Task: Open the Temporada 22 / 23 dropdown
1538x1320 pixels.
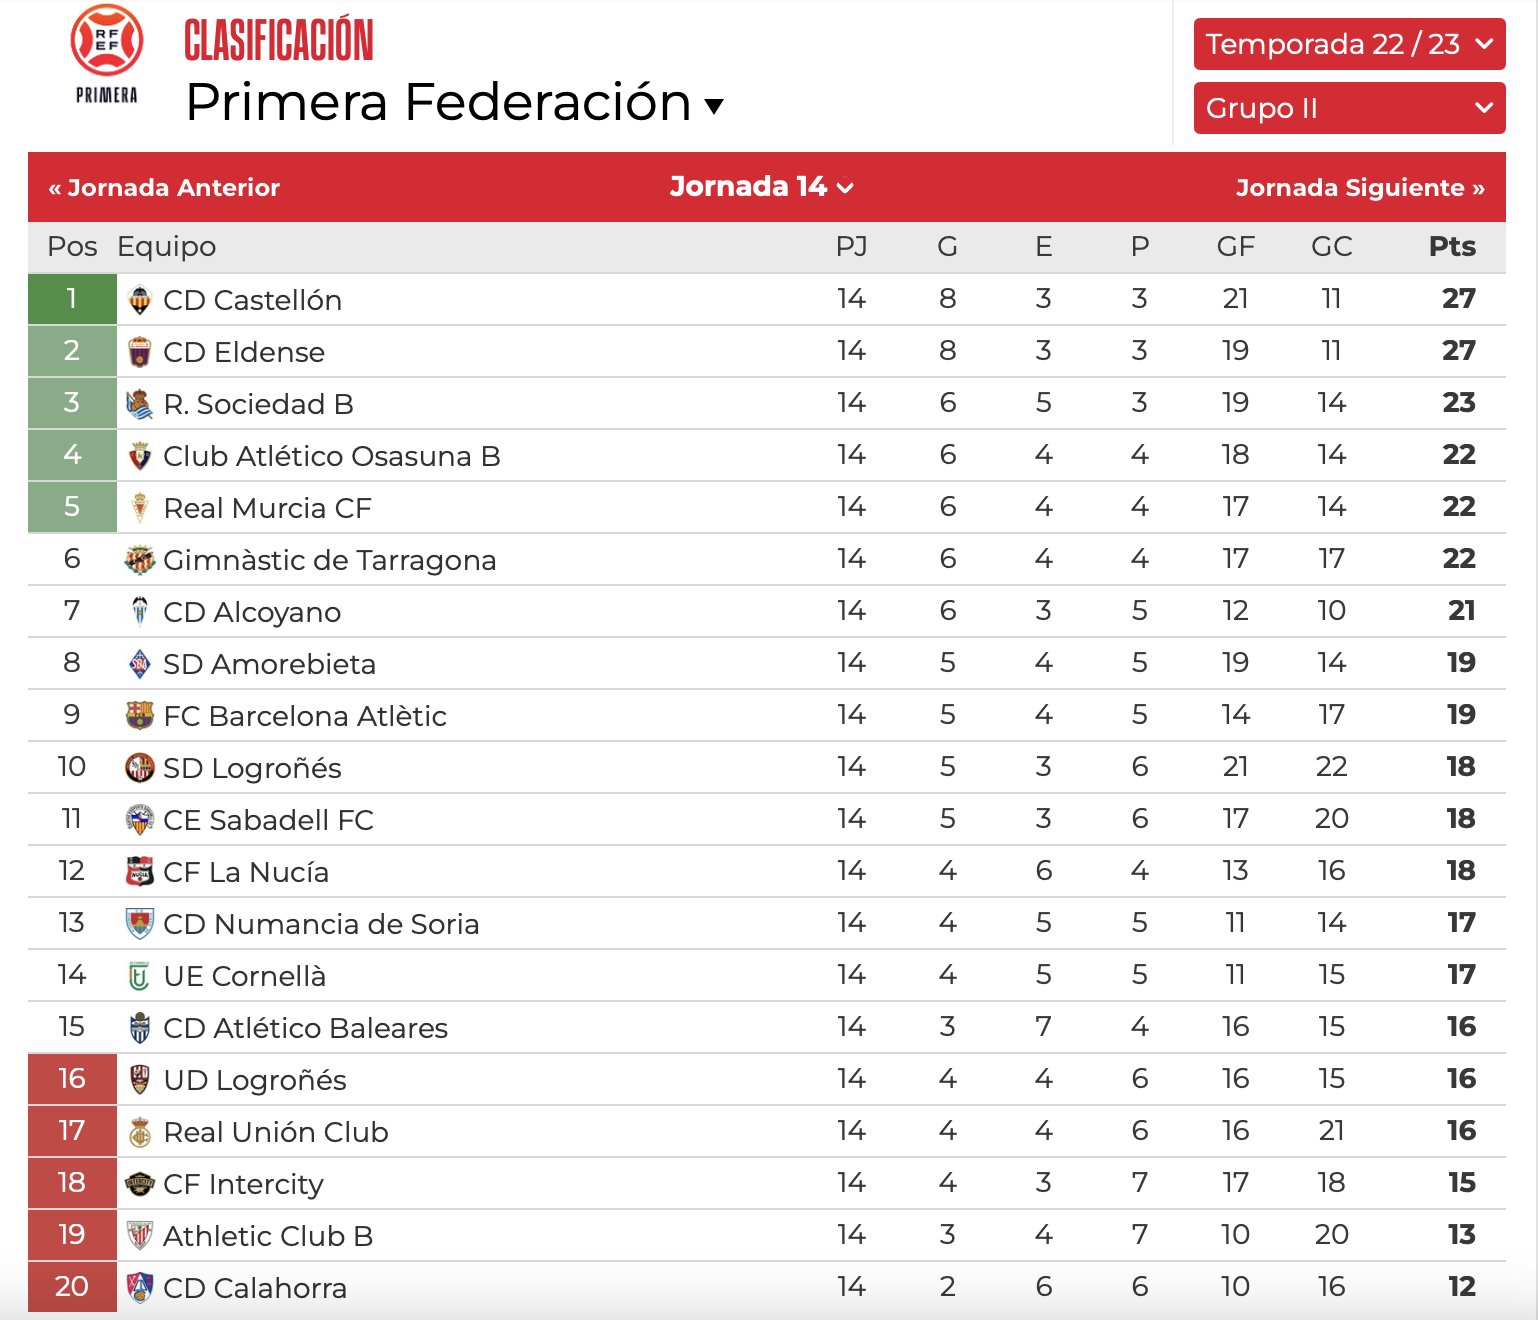Action: pos(1349,44)
